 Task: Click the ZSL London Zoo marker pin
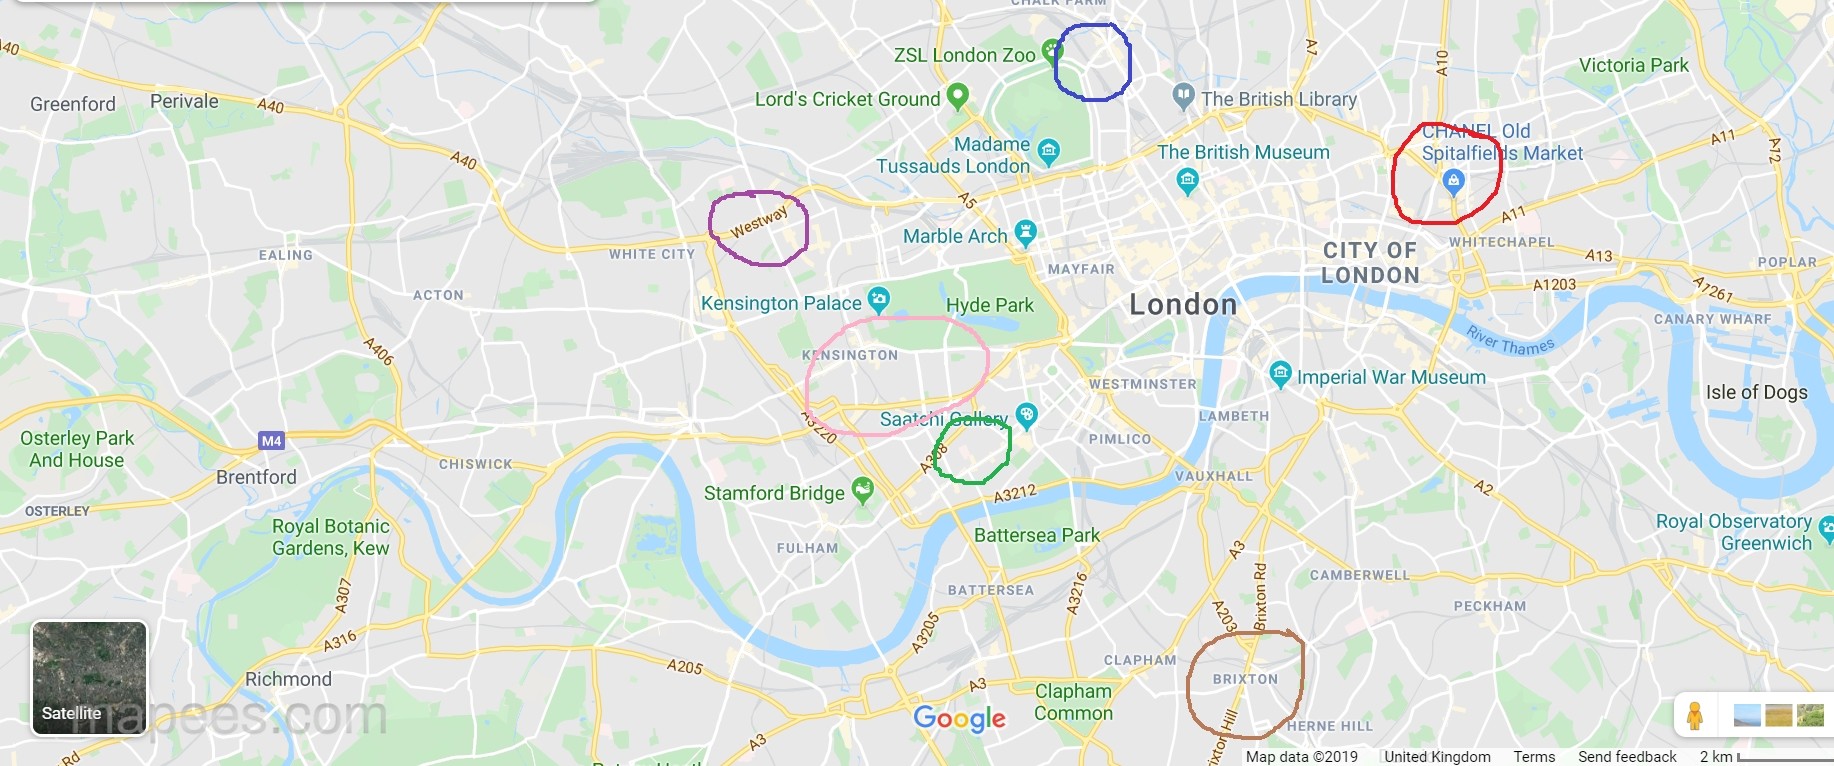pos(1049,50)
